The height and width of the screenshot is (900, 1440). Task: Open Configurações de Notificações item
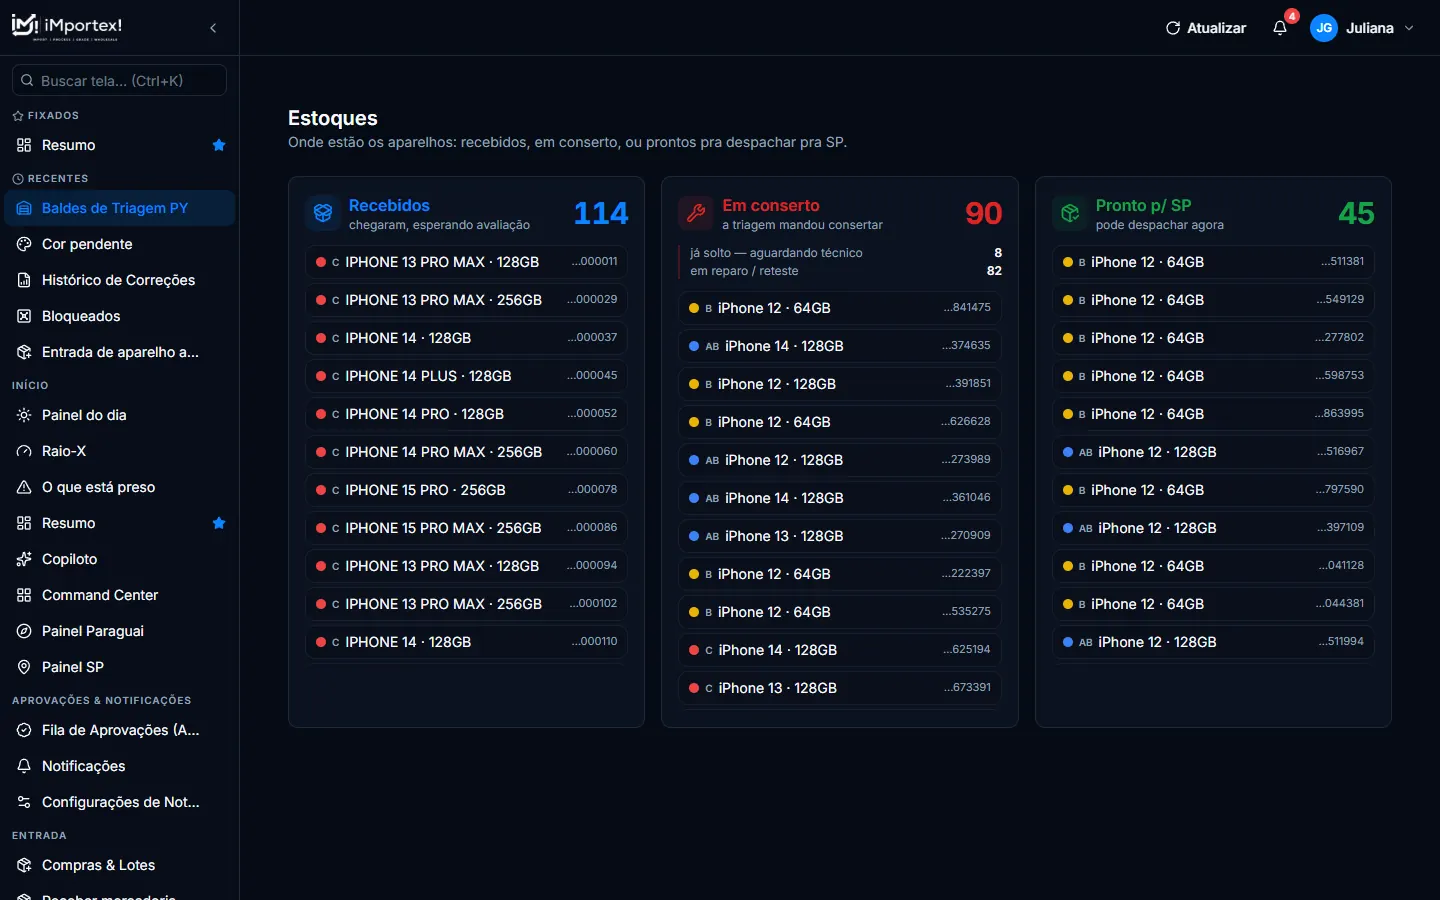point(120,802)
